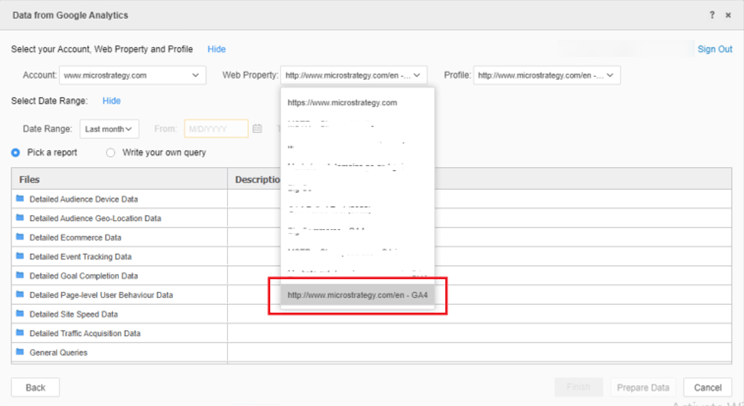Viewport: 744px width, 406px height.
Task: Open Detailed Traffic Acquisition Data folder
Action: [85, 333]
